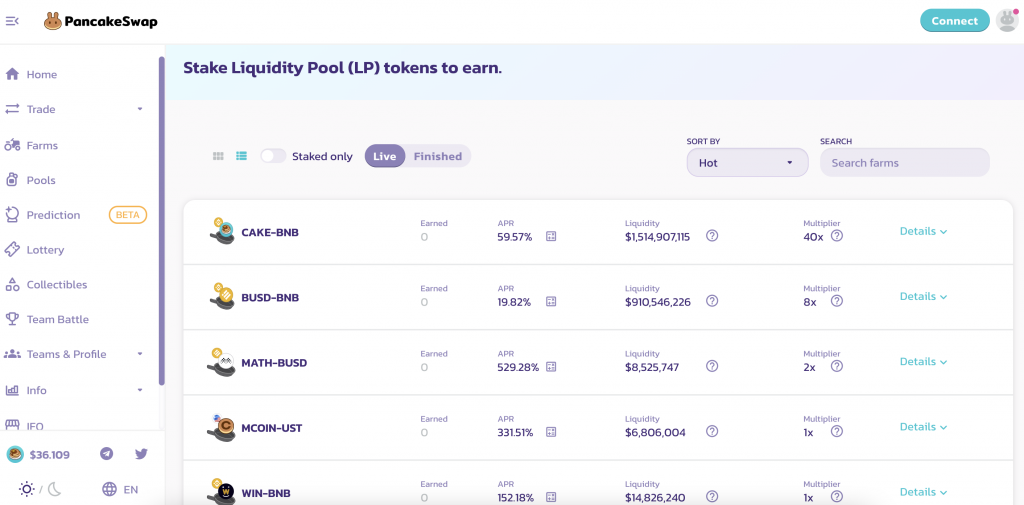Expand Details for CAKE-BNB
1024x505 pixels.
(x=923, y=231)
